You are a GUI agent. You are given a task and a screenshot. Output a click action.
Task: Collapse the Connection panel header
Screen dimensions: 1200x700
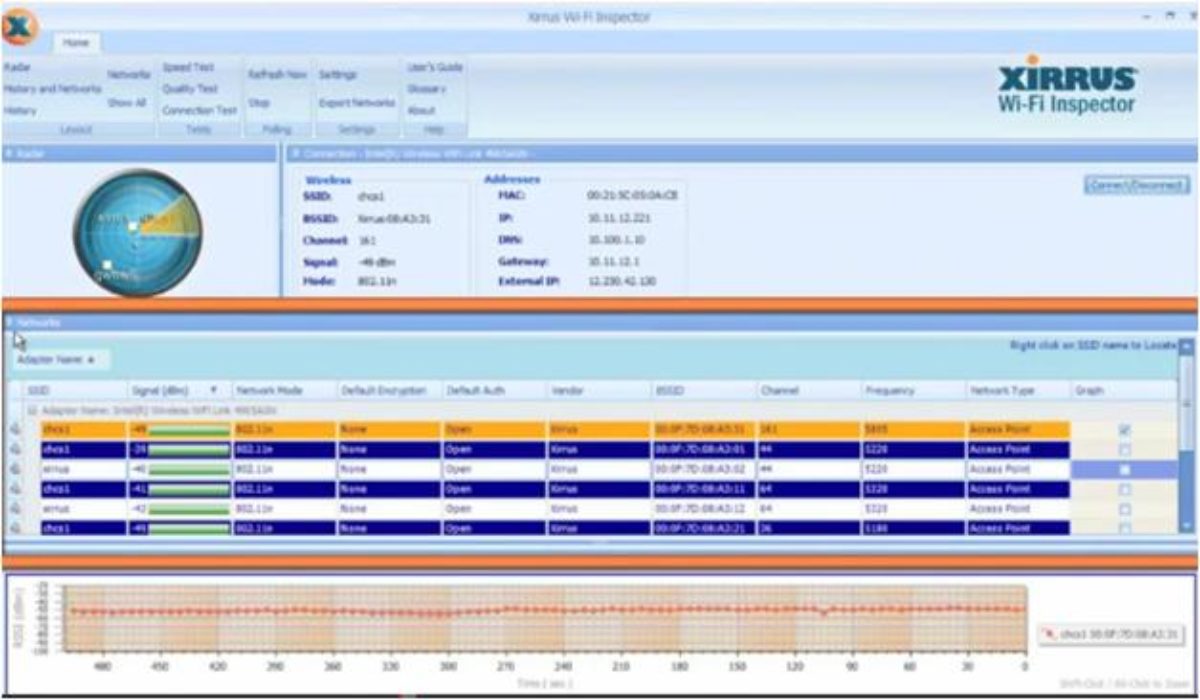[x=741, y=153]
